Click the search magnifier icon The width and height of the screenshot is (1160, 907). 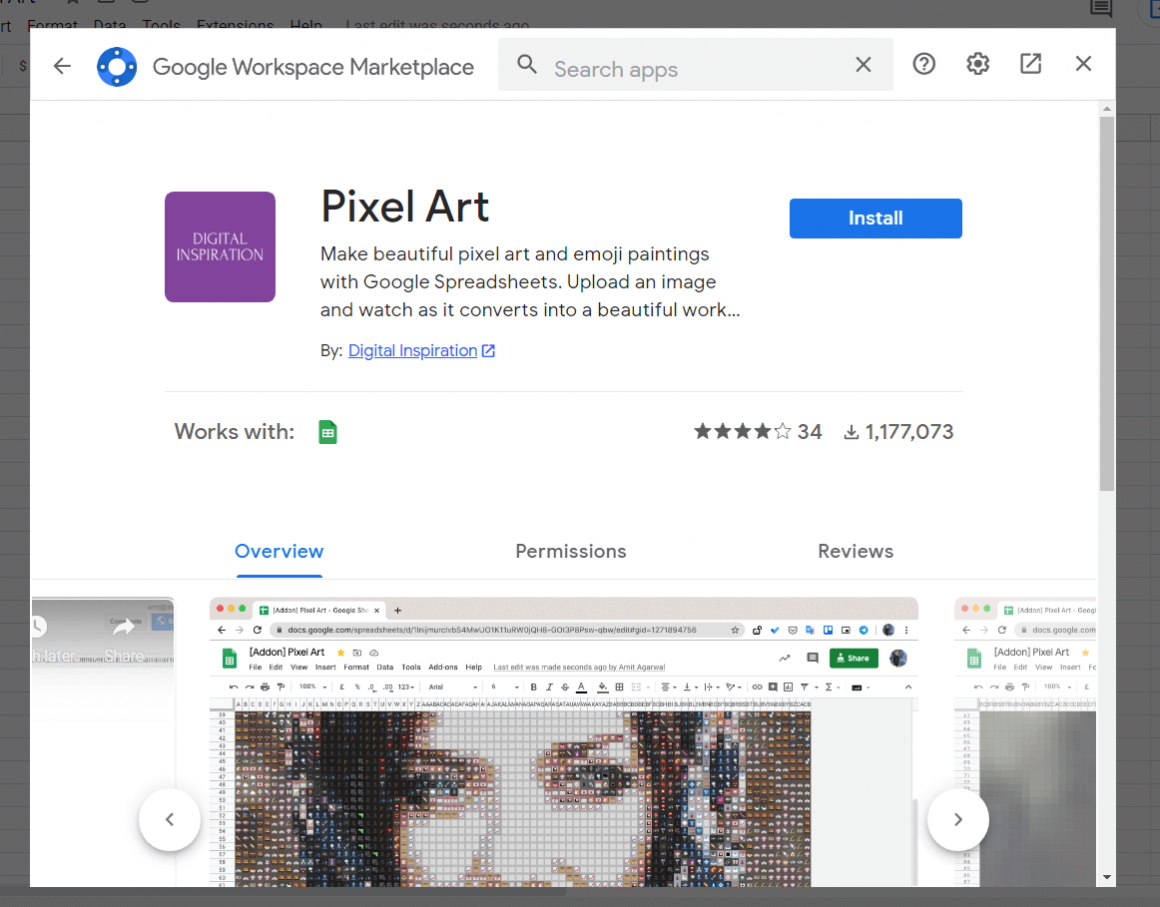[527, 63]
